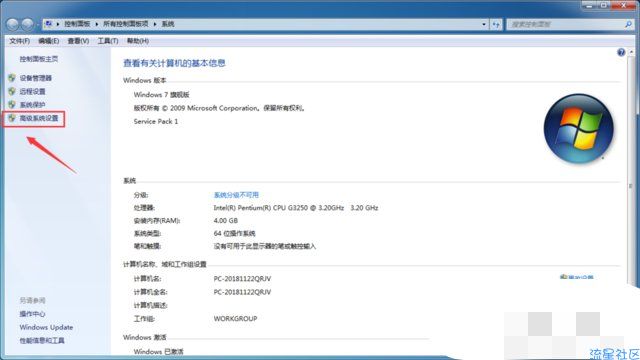The width and height of the screenshot is (640, 360).
Task: Open the 帮助(H) menu
Action: pyautogui.click(x=138, y=41)
